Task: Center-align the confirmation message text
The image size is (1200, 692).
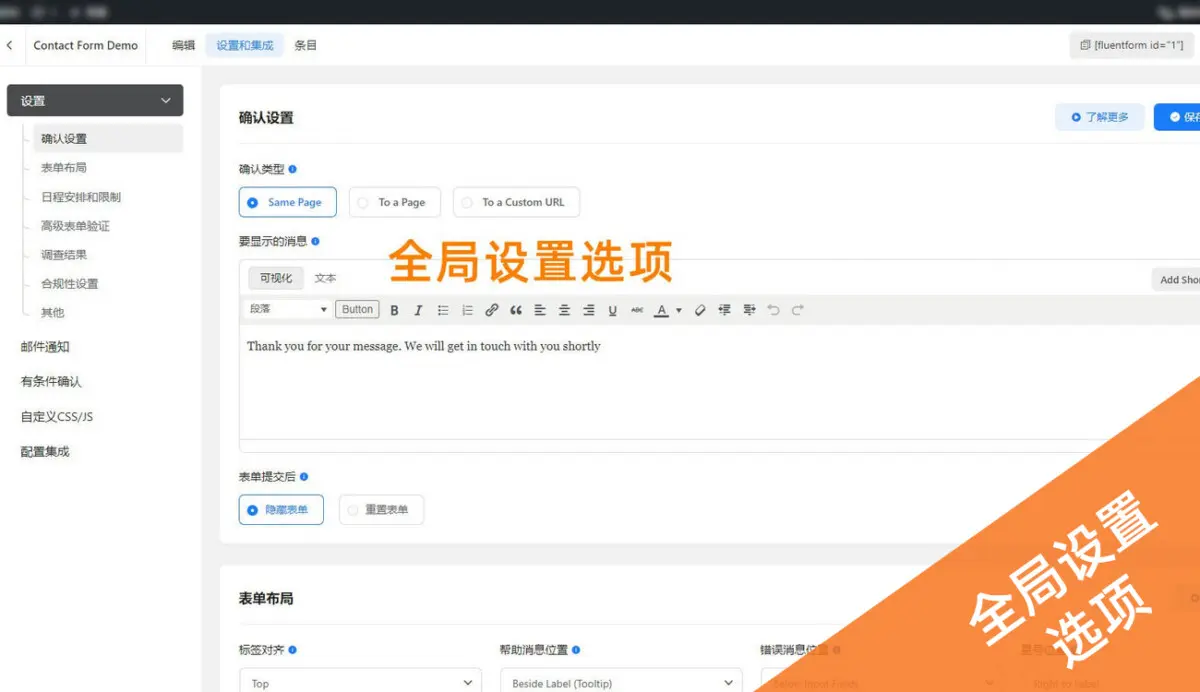Action: pyautogui.click(x=564, y=309)
